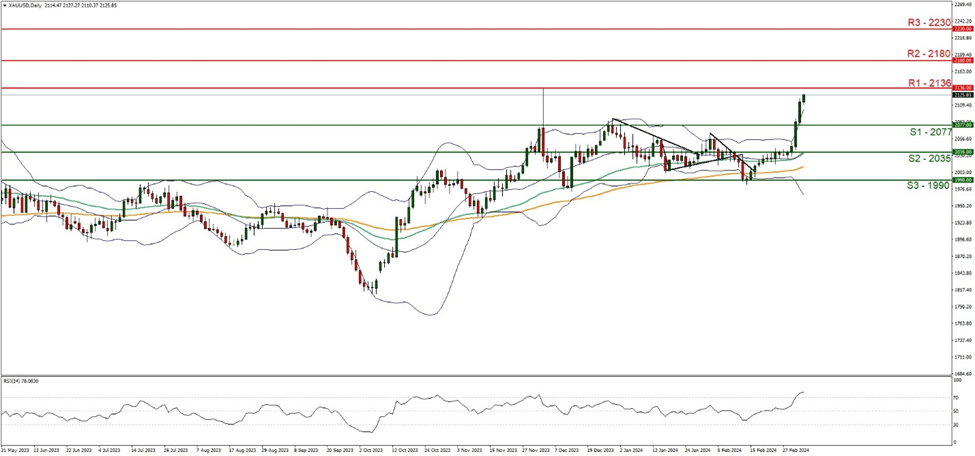975x456 pixels.
Task: Click the red 2180.00 price tag on axis
Action: coord(961,60)
